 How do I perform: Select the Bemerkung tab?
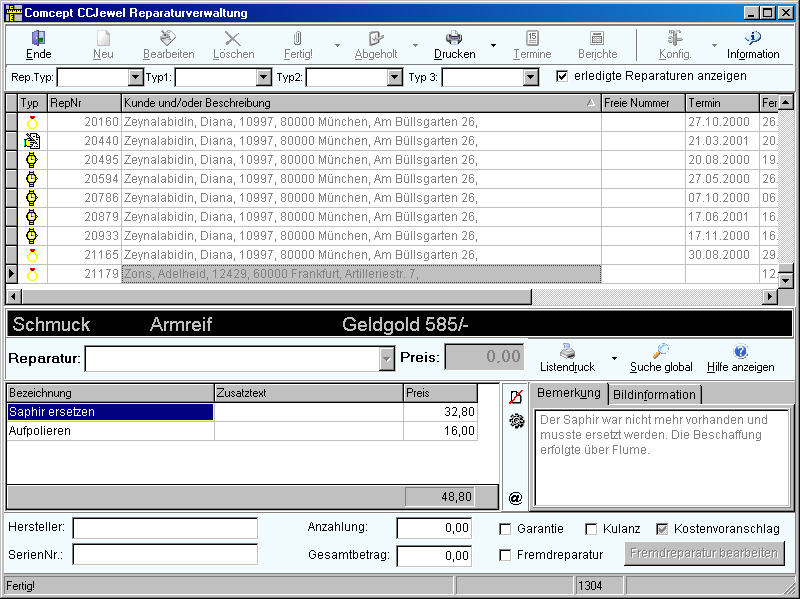[567, 393]
